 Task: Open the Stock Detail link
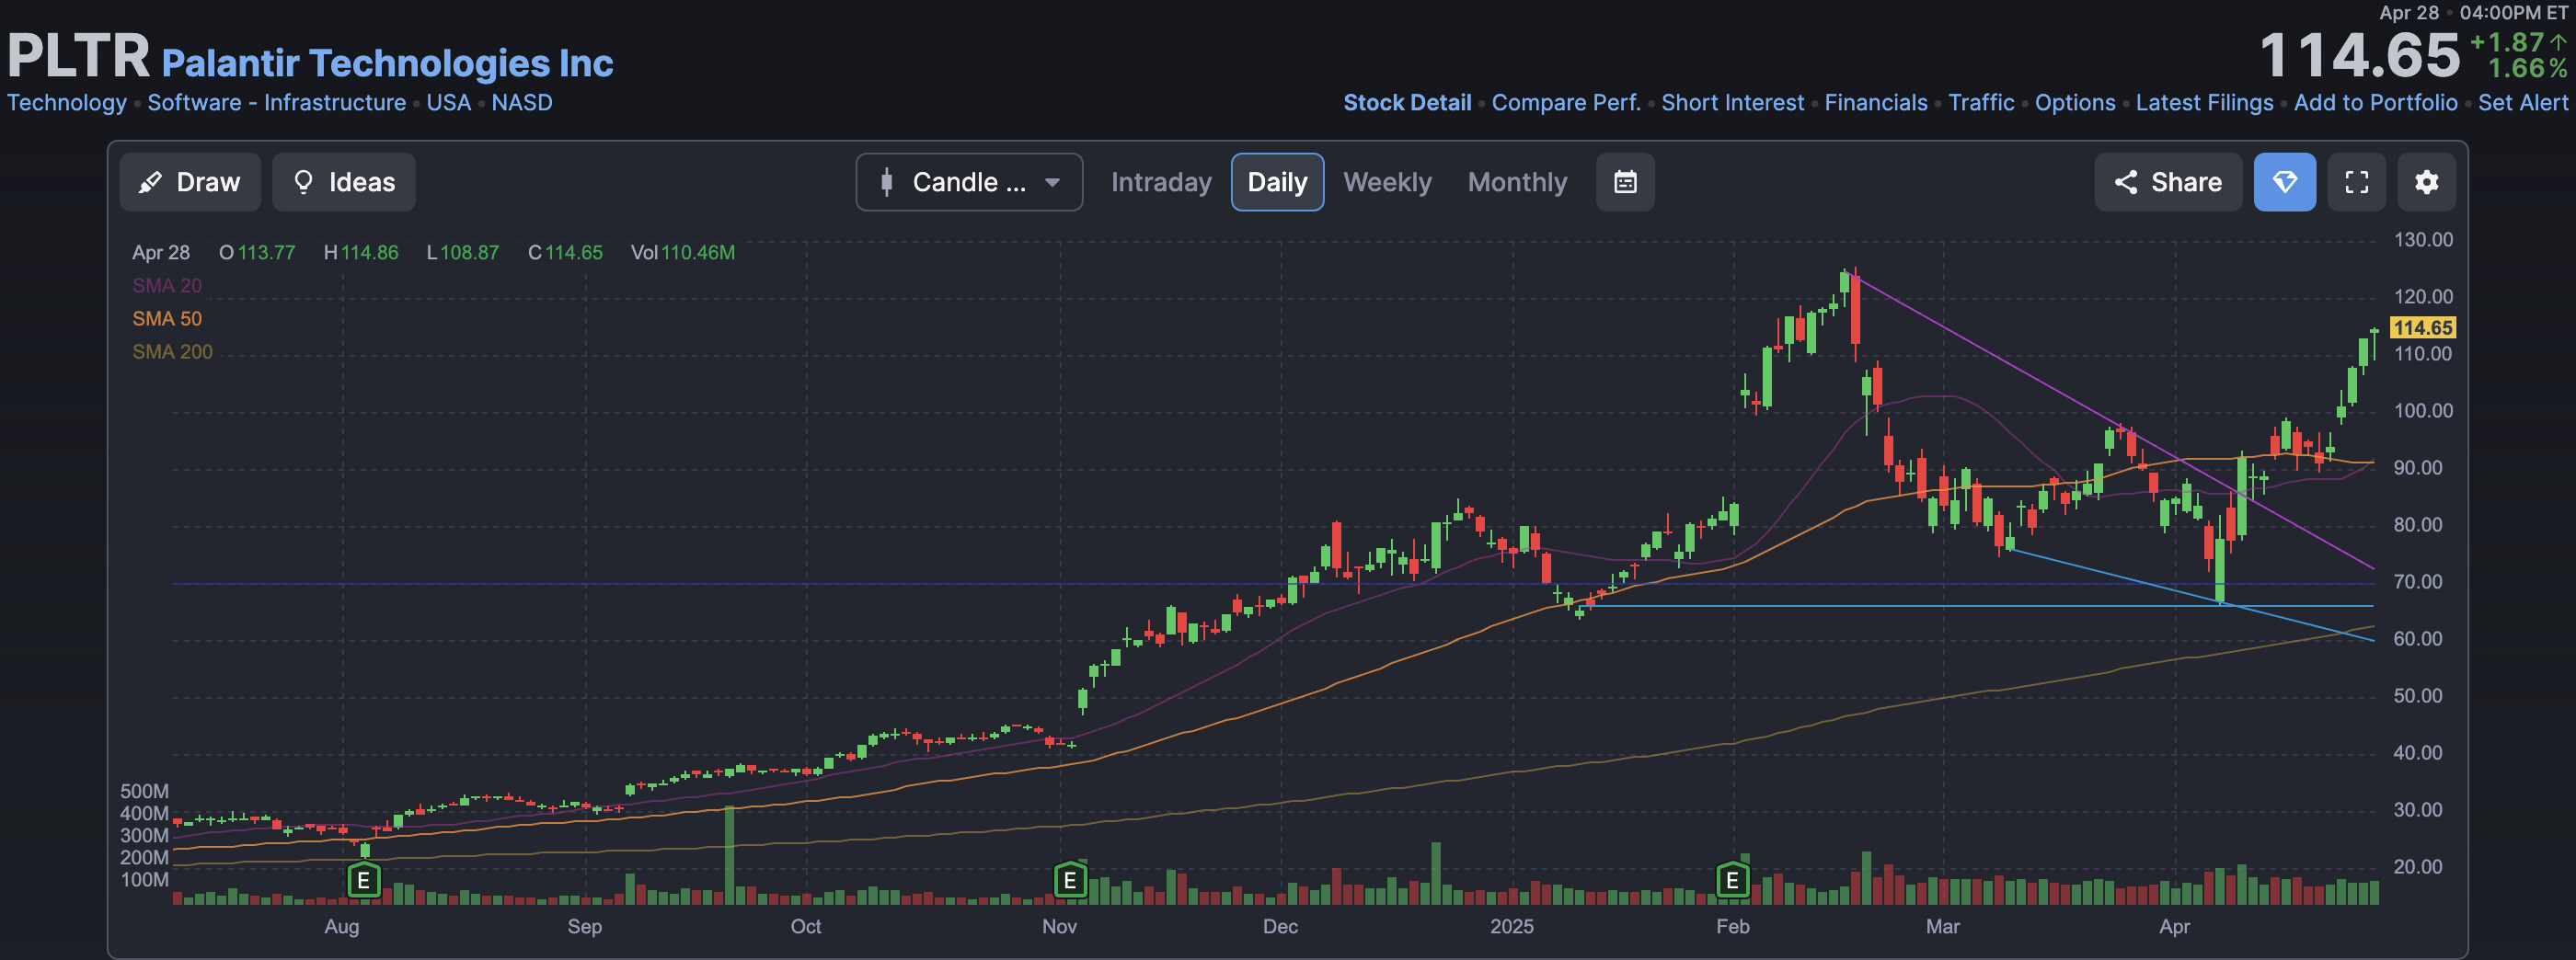(1407, 103)
